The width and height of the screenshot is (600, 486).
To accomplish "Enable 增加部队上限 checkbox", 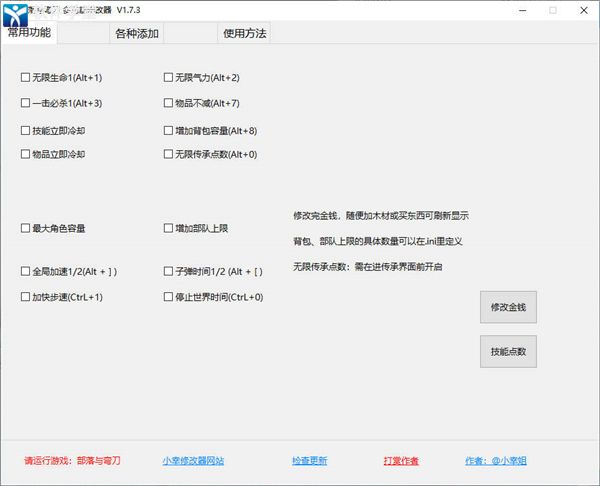I will pyautogui.click(x=168, y=228).
